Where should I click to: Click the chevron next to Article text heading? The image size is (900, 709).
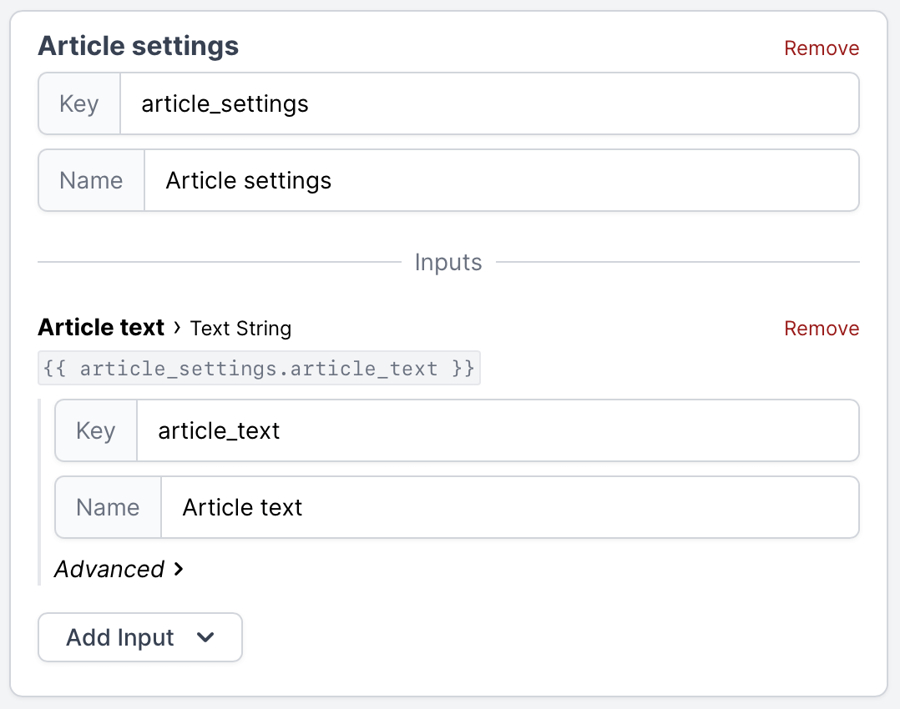click(x=175, y=328)
